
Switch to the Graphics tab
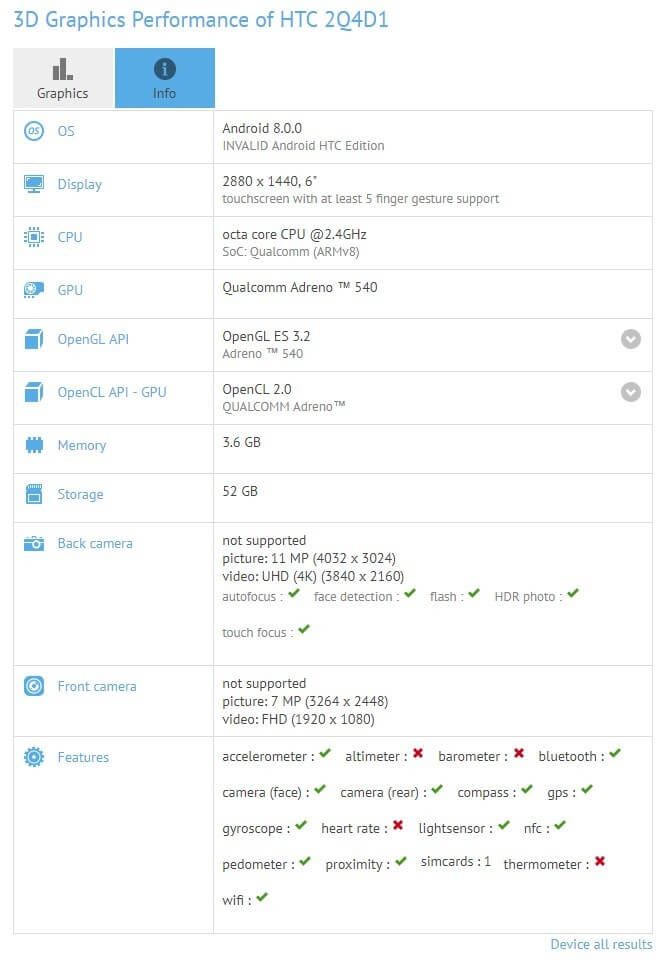[x=62, y=78]
